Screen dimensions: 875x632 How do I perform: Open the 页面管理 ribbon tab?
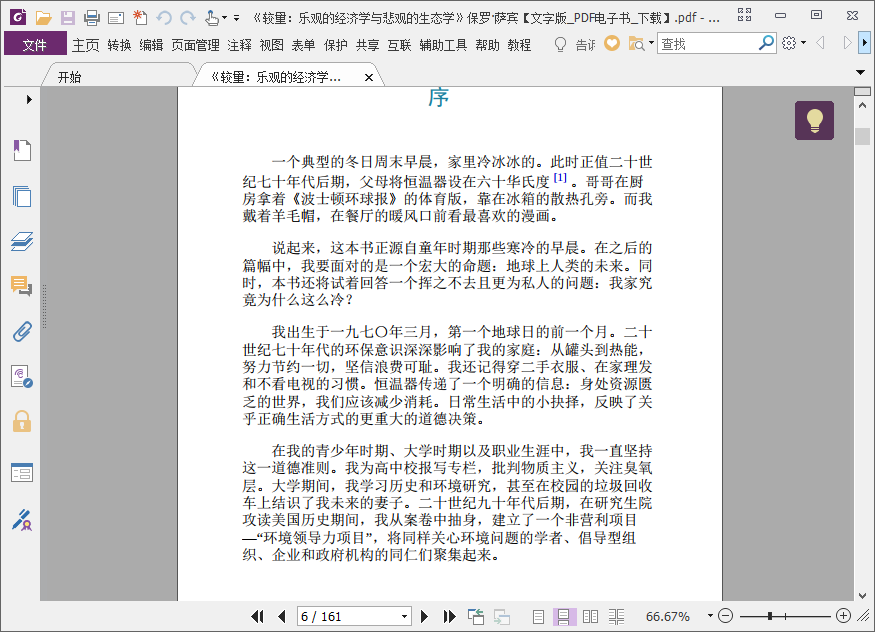point(195,45)
